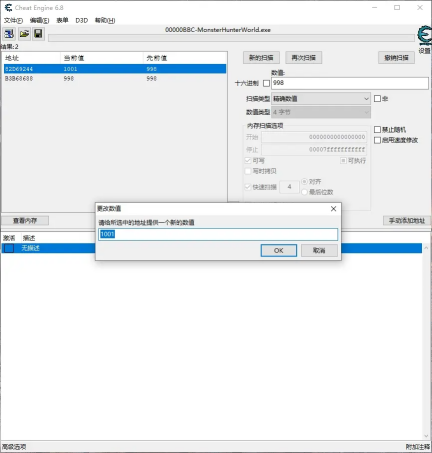Screen dimensions: 432x453
Task: Click the open process computer icon
Action: pyautogui.click(x=9, y=34)
